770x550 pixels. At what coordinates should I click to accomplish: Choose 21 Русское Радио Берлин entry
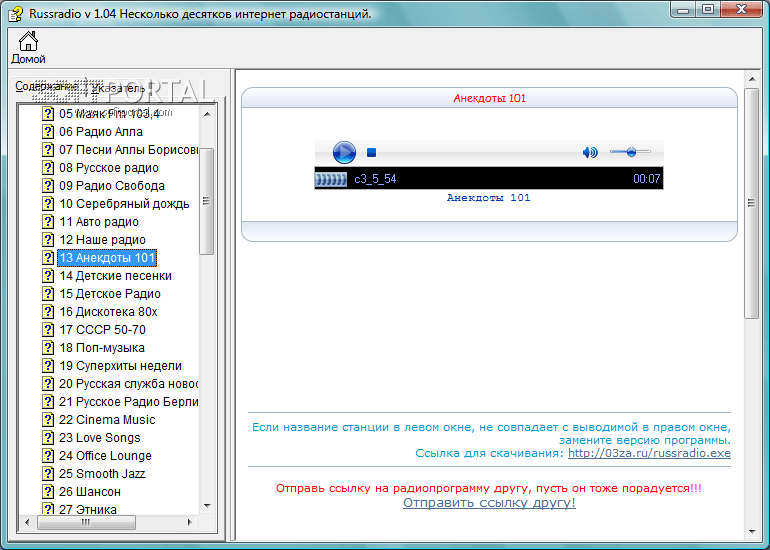click(x=129, y=402)
